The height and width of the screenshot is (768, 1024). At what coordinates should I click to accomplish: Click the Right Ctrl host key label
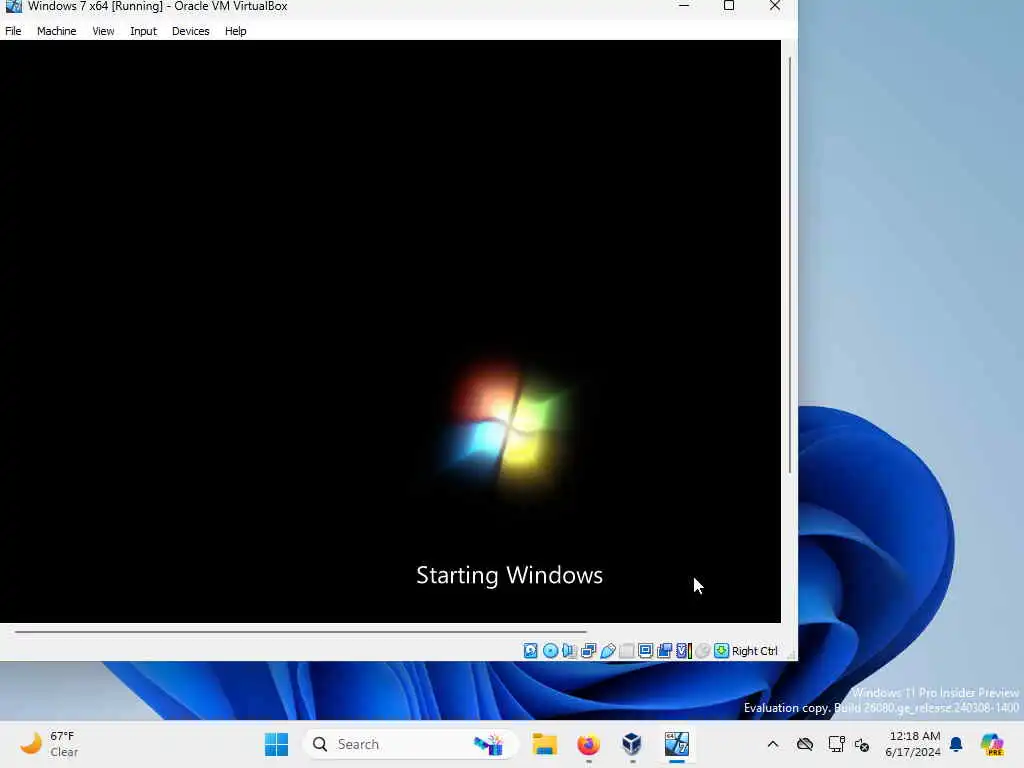coord(754,651)
